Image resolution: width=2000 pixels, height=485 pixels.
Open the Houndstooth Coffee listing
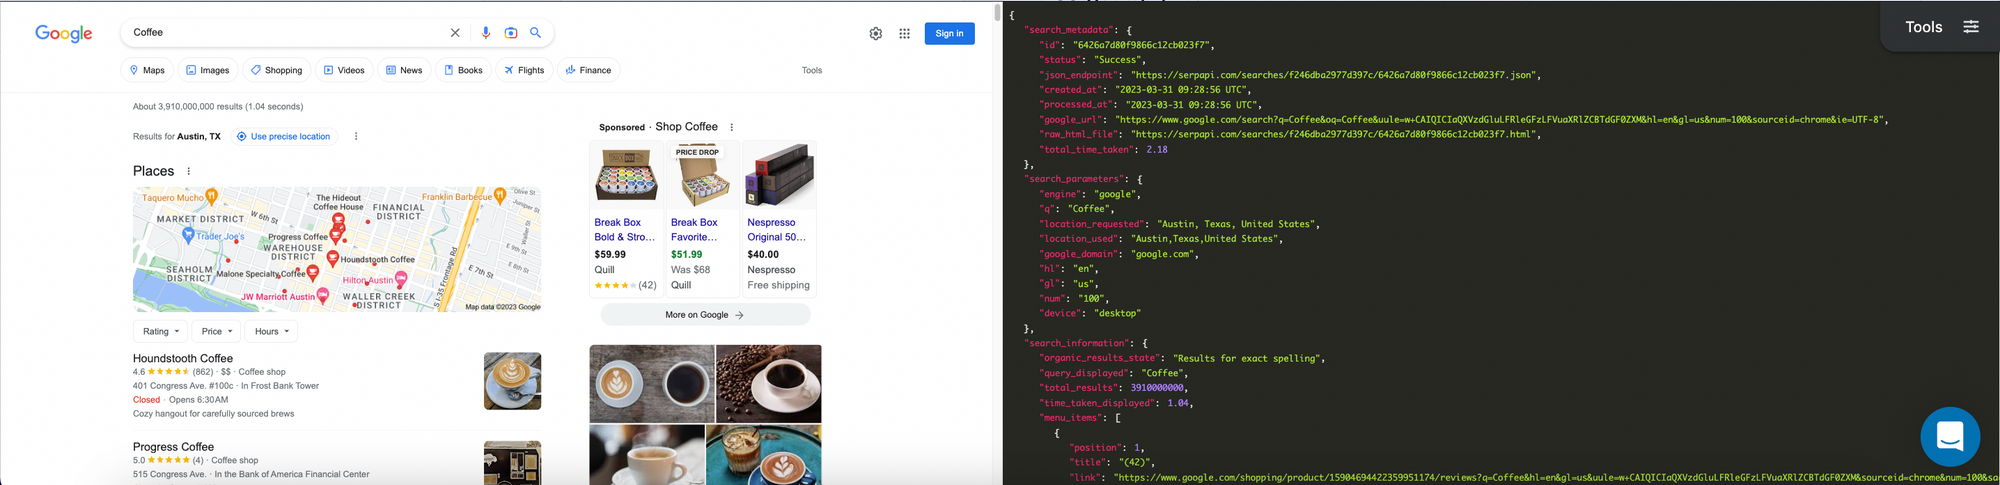click(x=183, y=358)
